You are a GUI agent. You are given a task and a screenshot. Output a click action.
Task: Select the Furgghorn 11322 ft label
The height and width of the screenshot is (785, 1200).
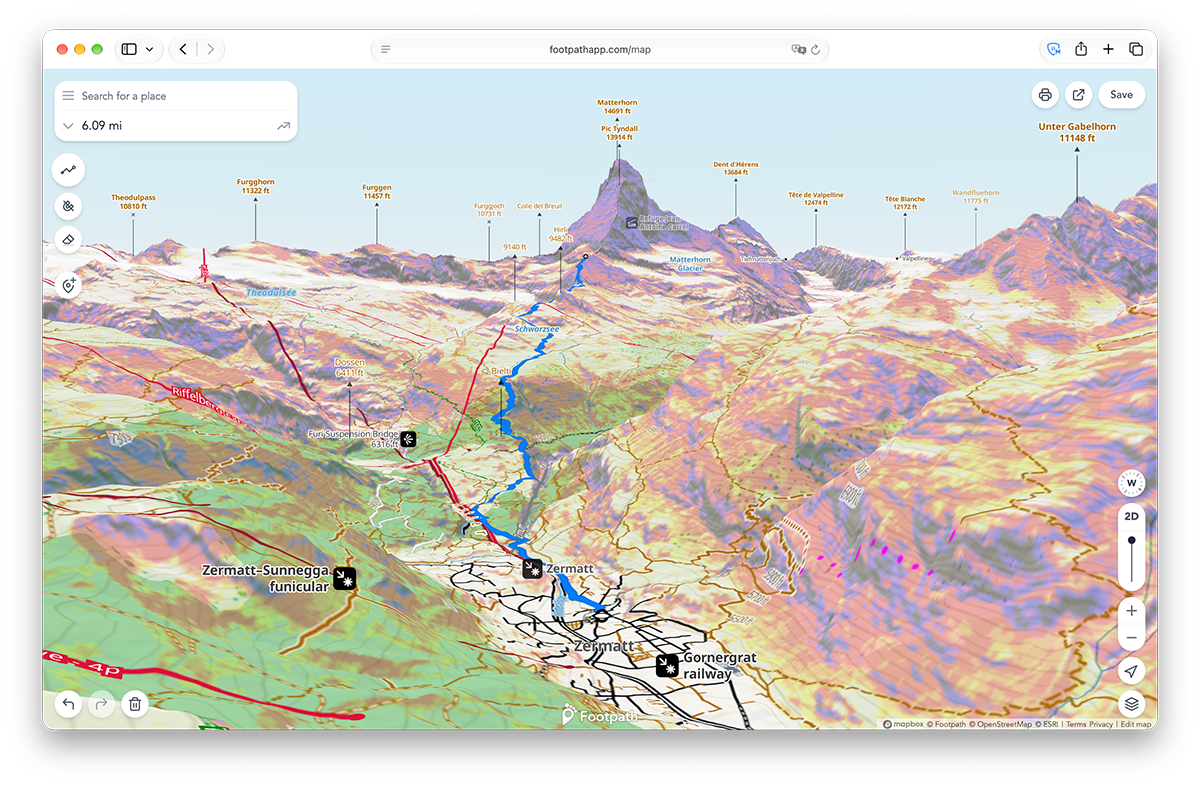[x=255, y=186]
